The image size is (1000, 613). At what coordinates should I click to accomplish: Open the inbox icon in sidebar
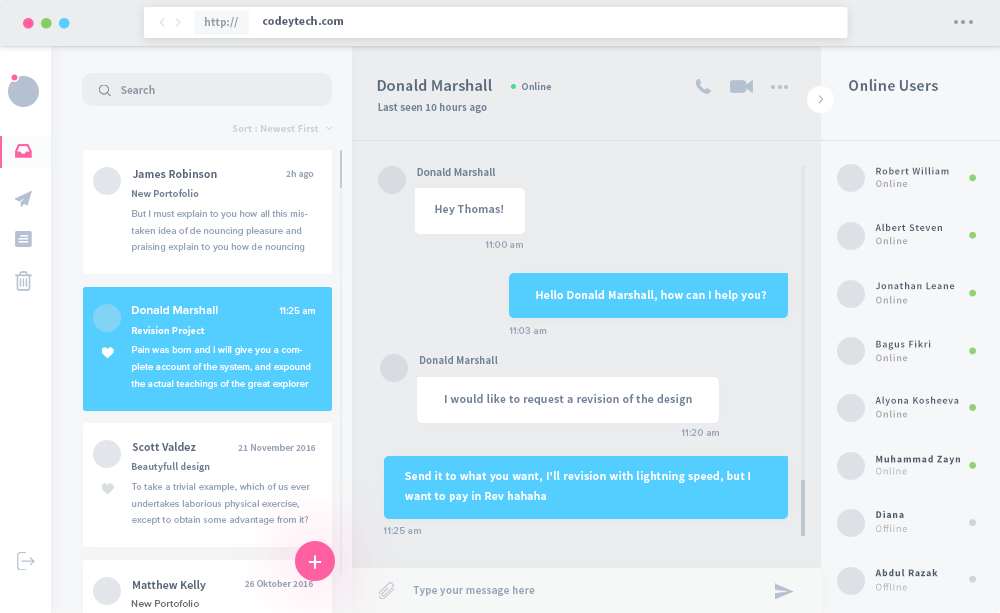(x=24, y=151)
